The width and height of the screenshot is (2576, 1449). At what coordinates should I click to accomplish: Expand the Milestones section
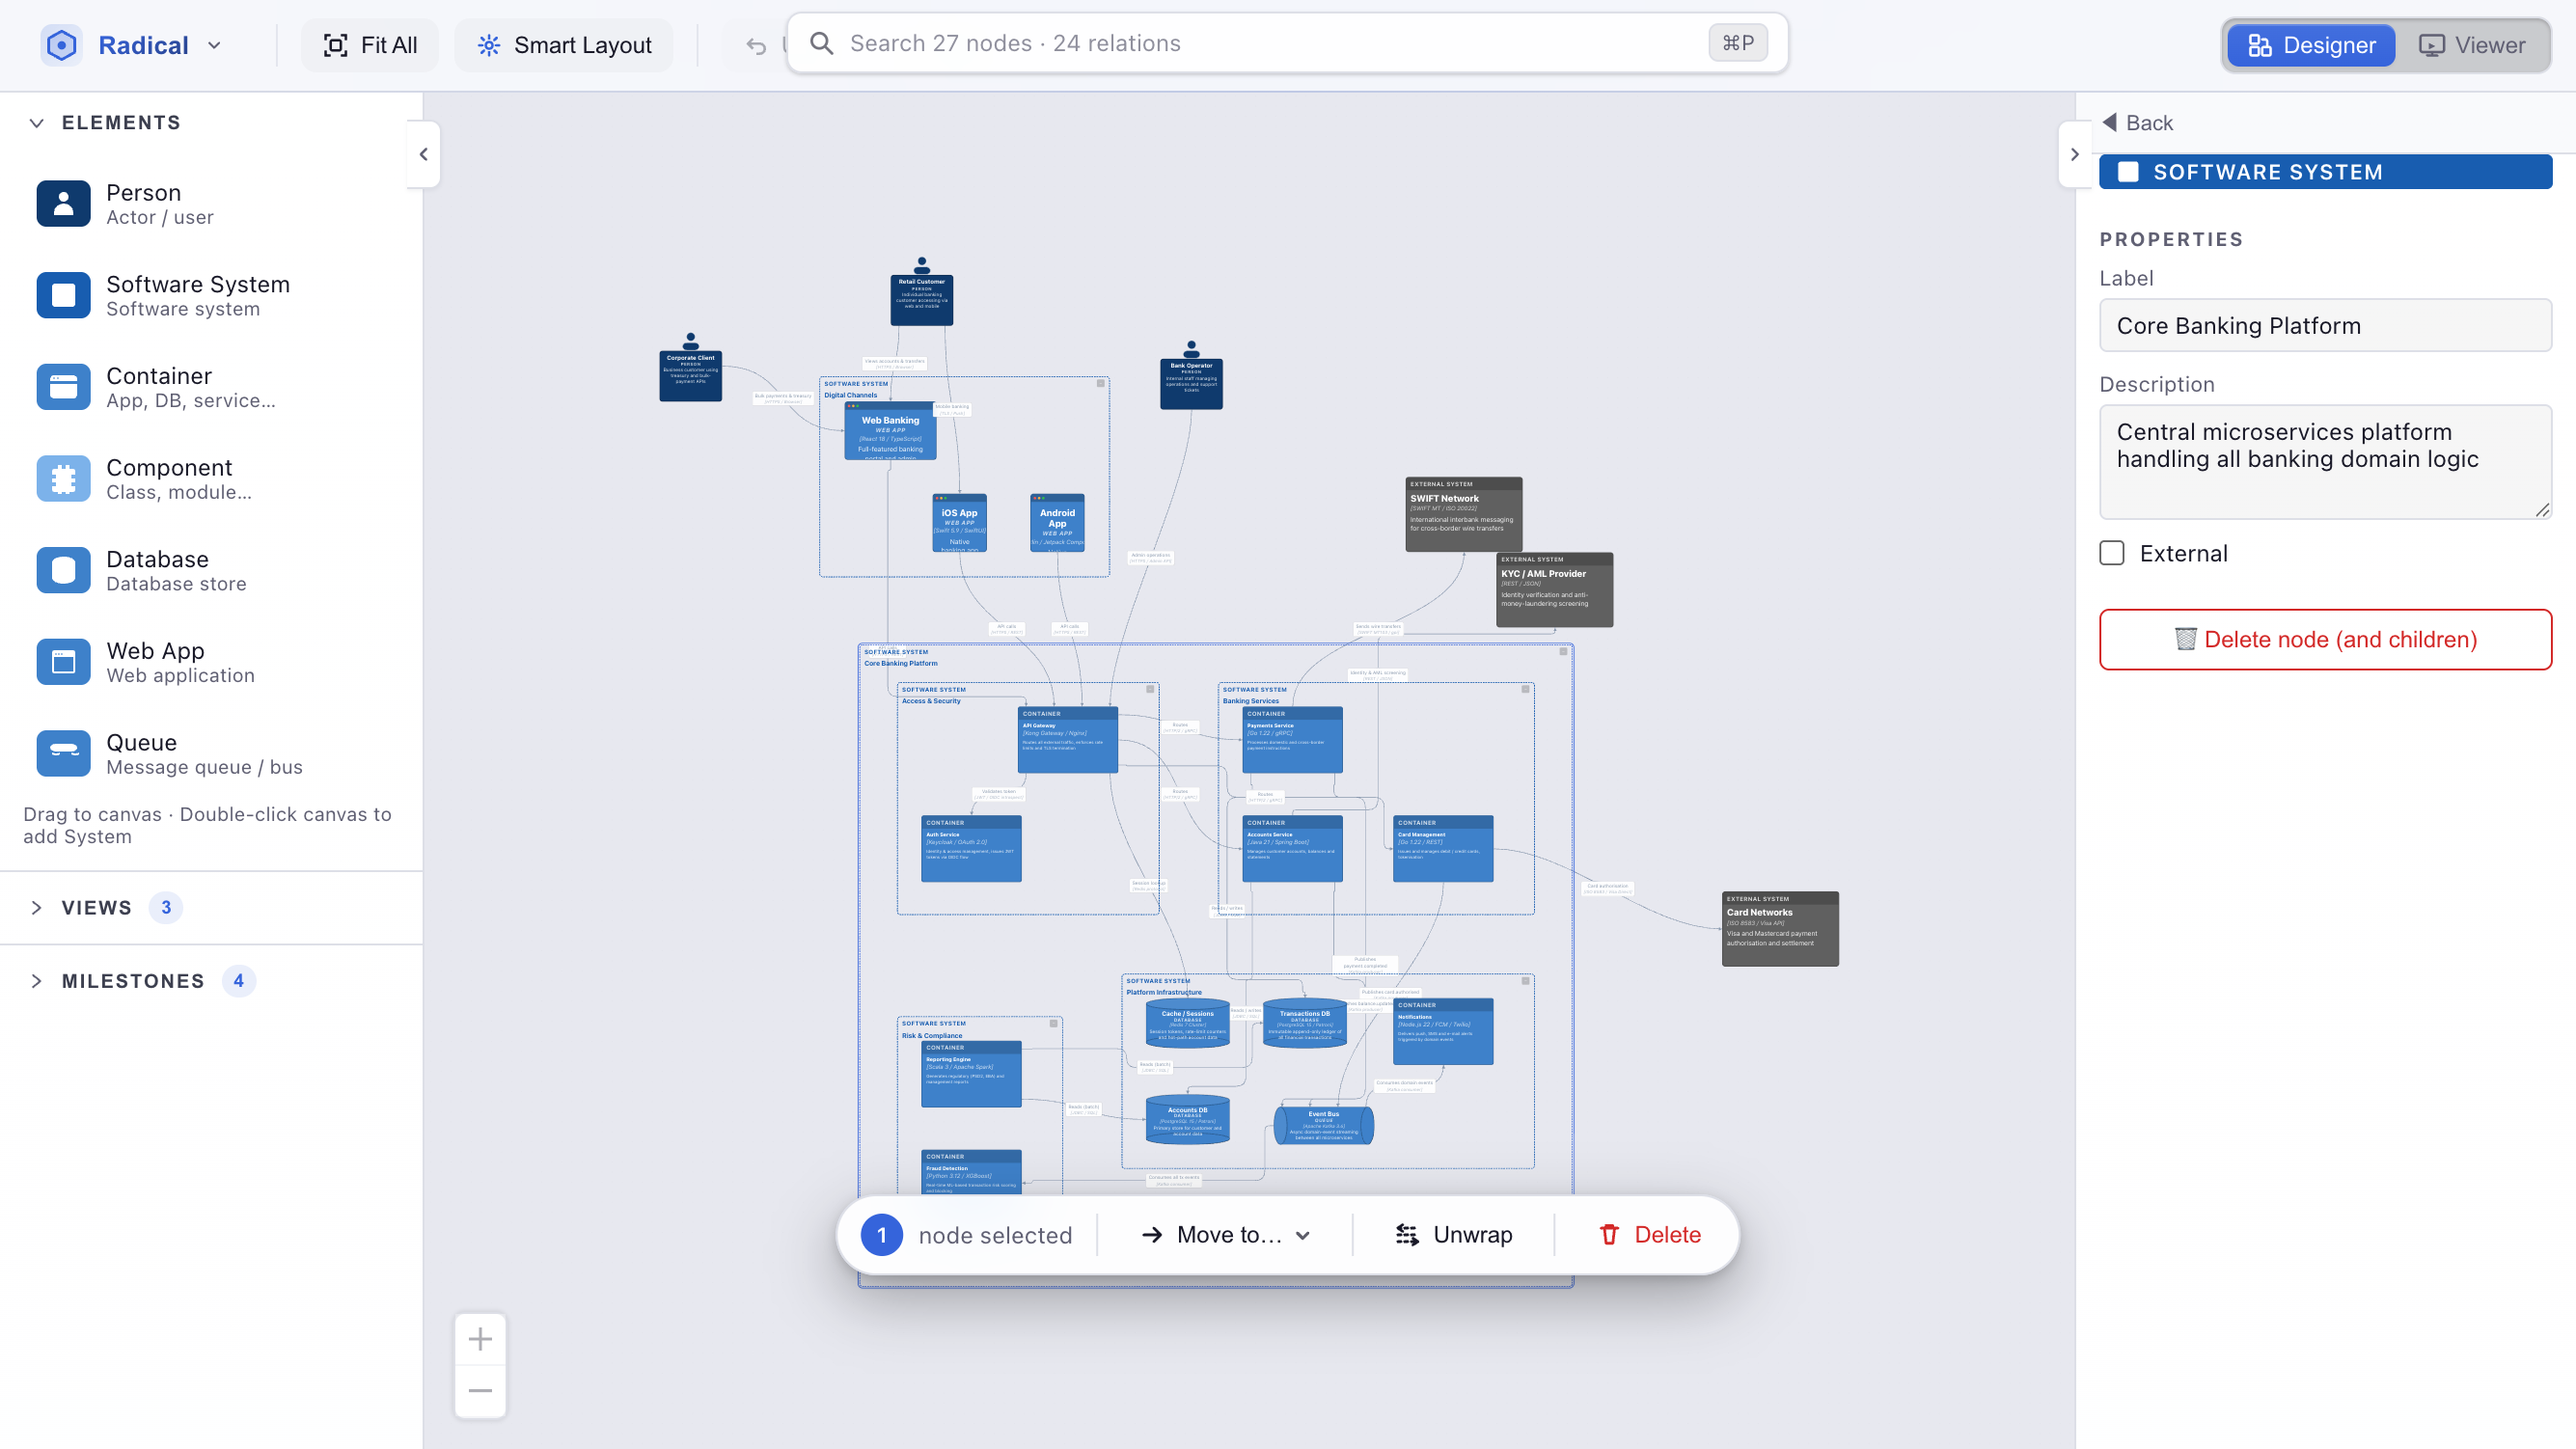coord(36,981)
